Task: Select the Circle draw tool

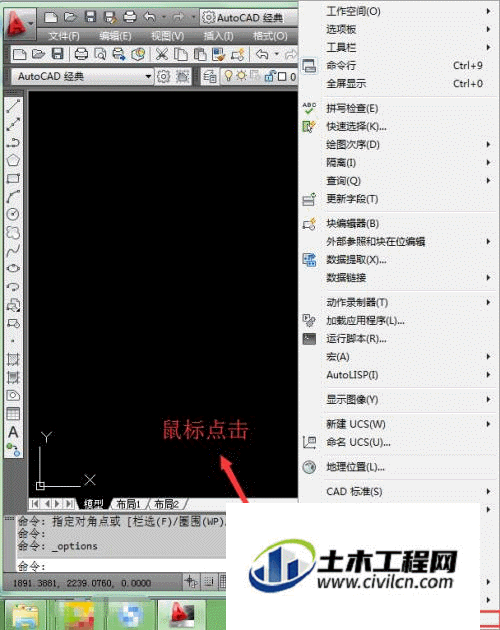Action: coord(13,214)
